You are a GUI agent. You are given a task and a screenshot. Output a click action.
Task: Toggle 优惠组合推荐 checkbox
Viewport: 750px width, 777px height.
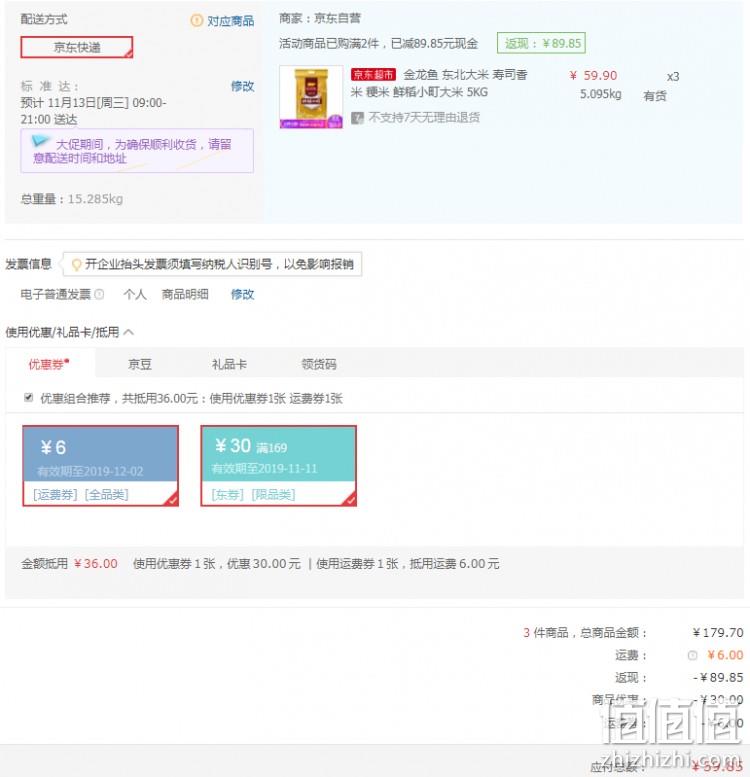tap(29, 397)
